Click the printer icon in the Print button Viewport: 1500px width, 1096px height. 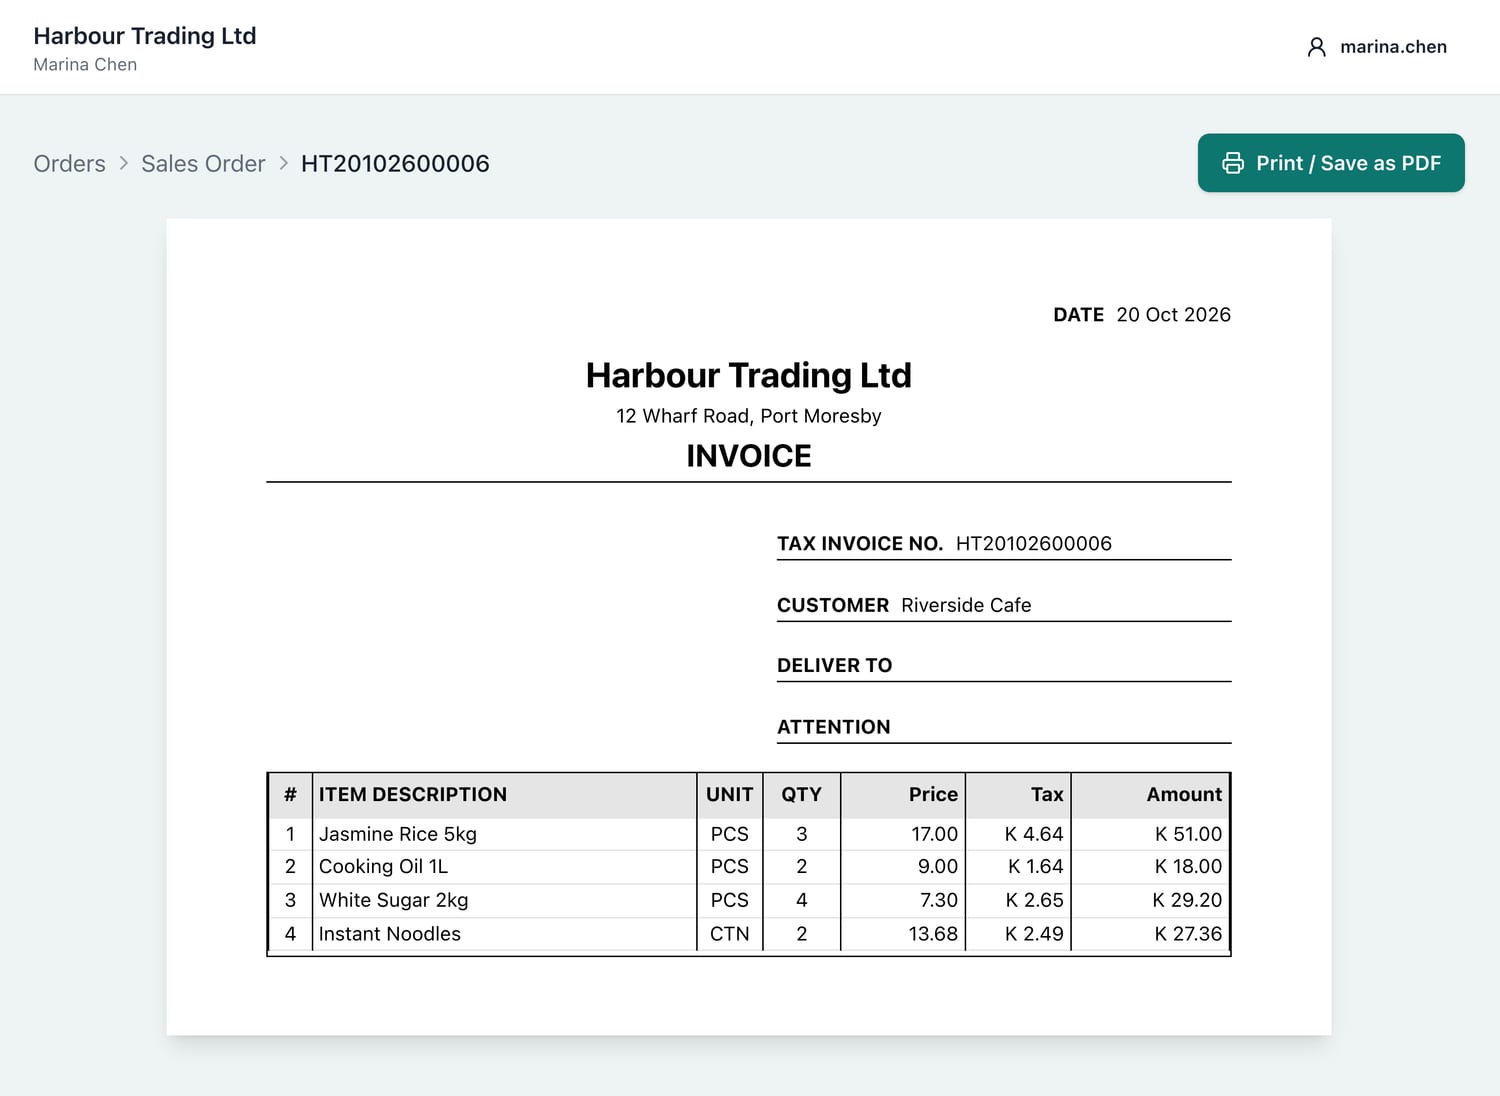point(1233,163)
